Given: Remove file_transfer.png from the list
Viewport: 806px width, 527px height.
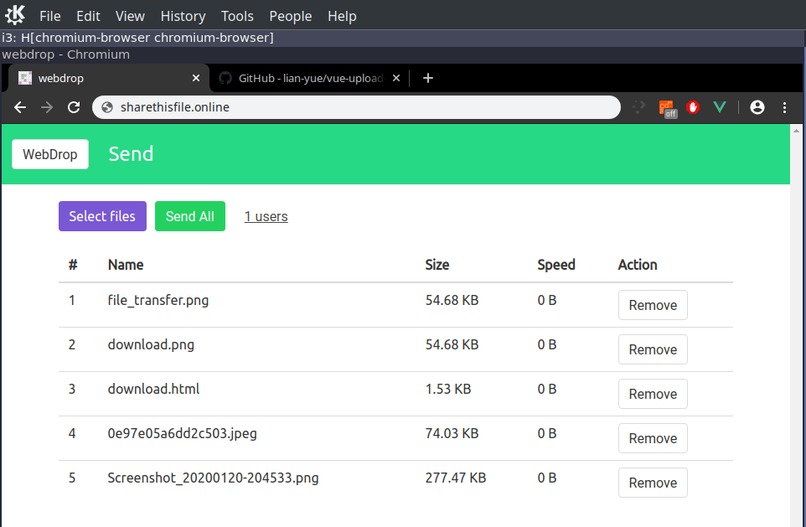Looking at the screenshot, I should tap(653, 305).
